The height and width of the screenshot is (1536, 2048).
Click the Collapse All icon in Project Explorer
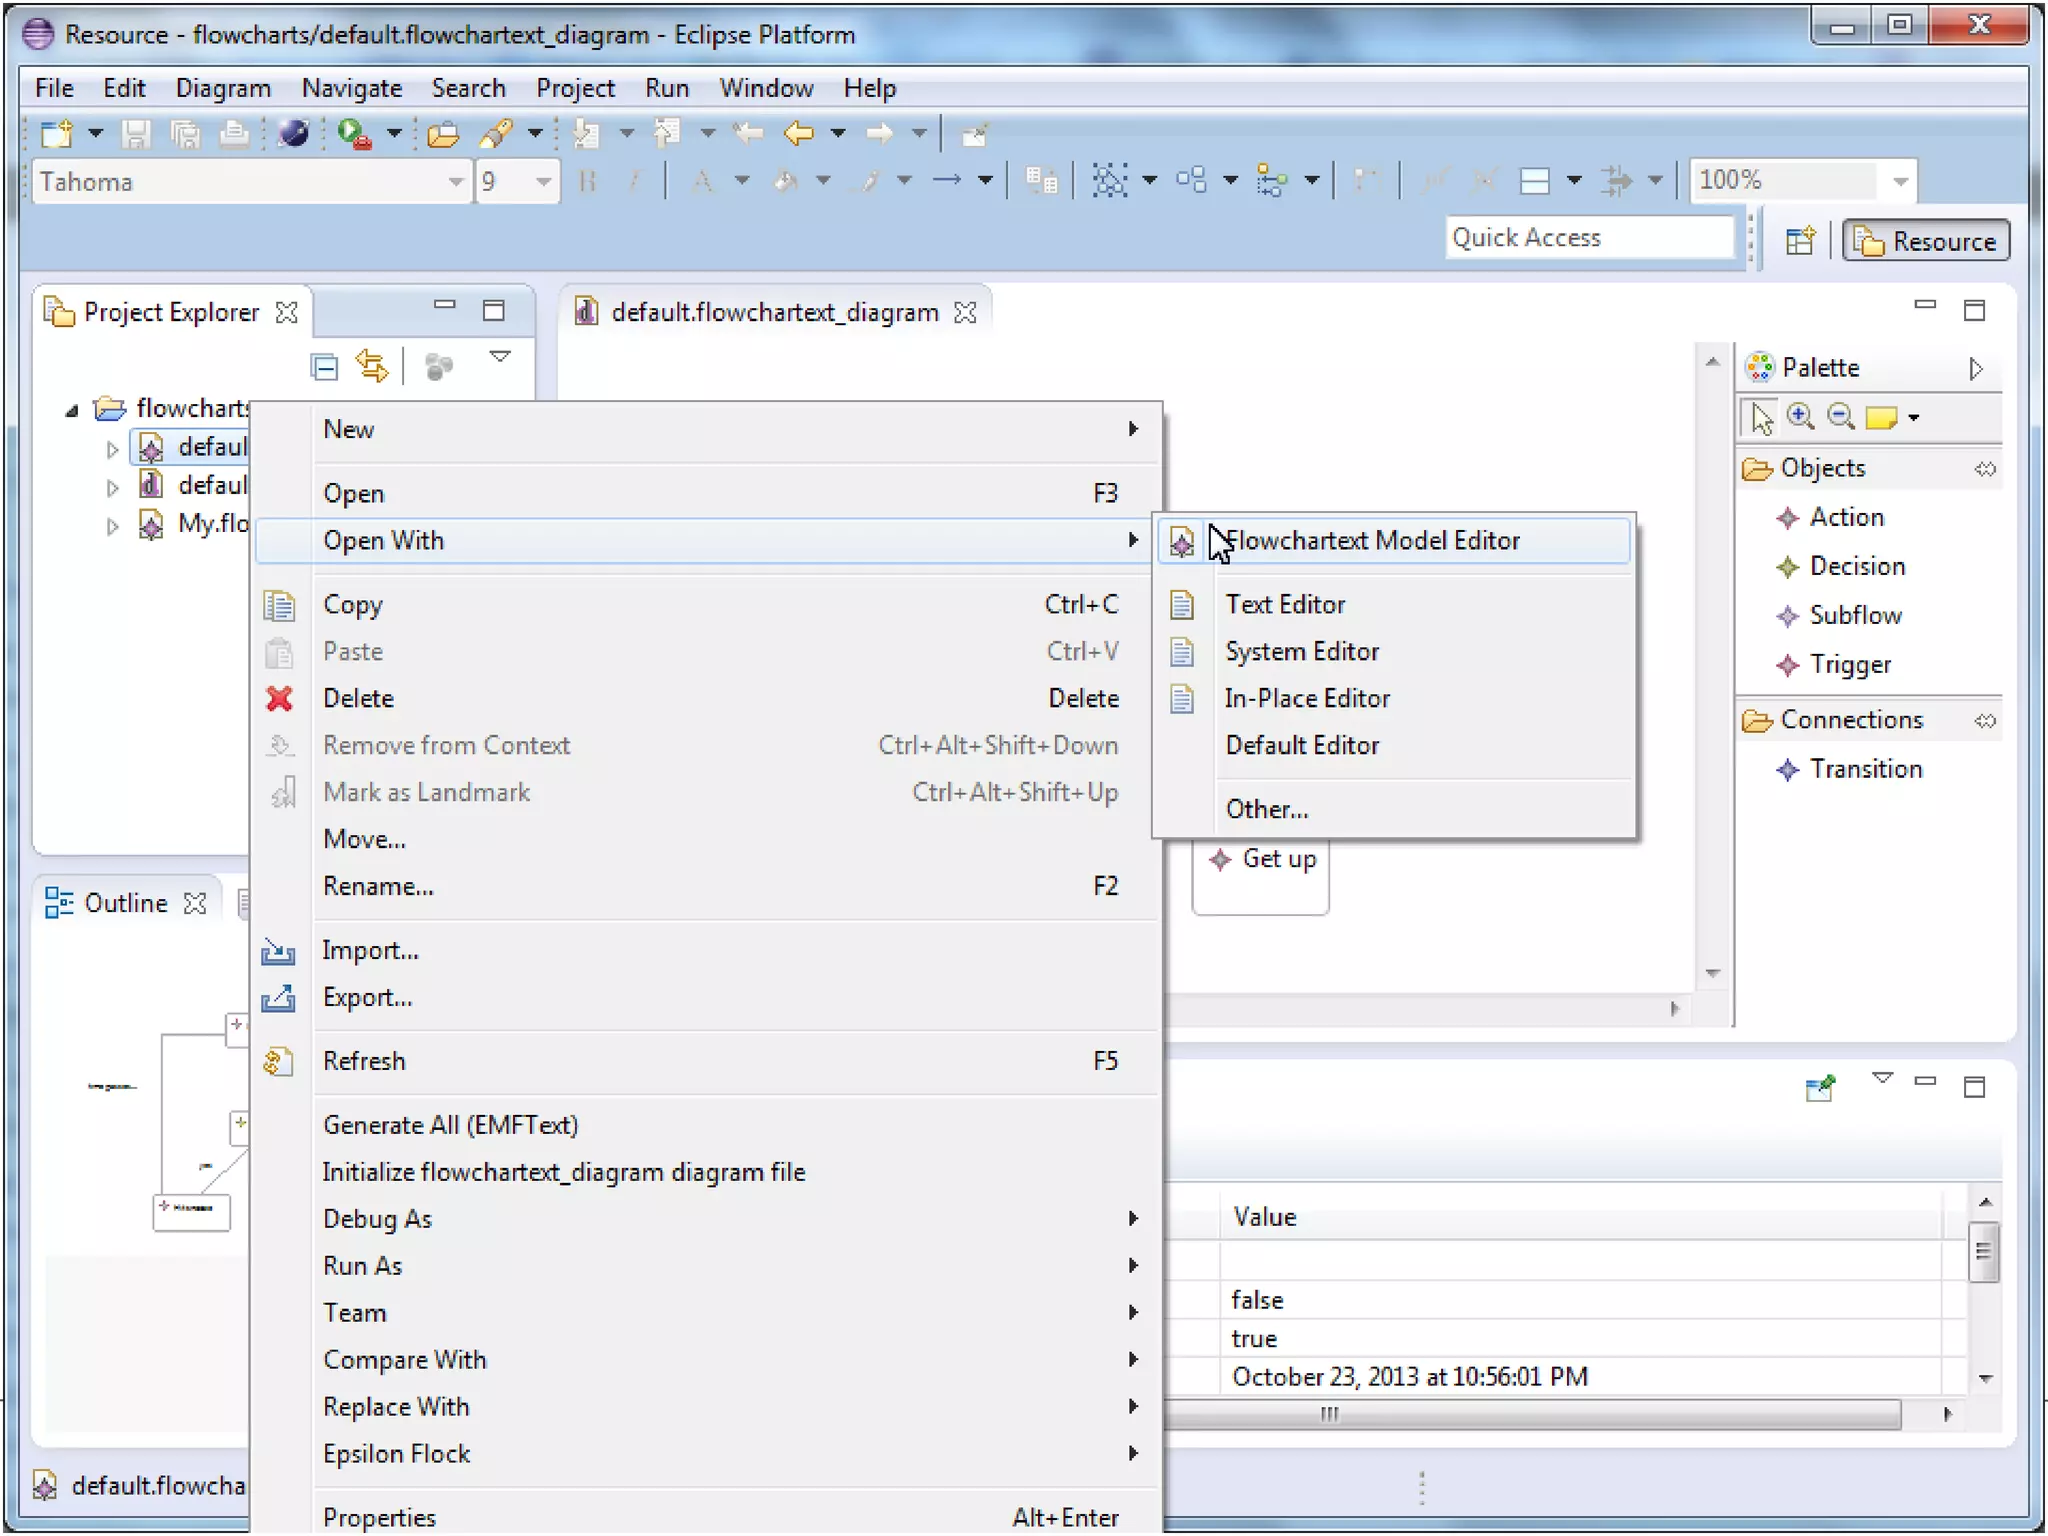[x=324, y=367]
